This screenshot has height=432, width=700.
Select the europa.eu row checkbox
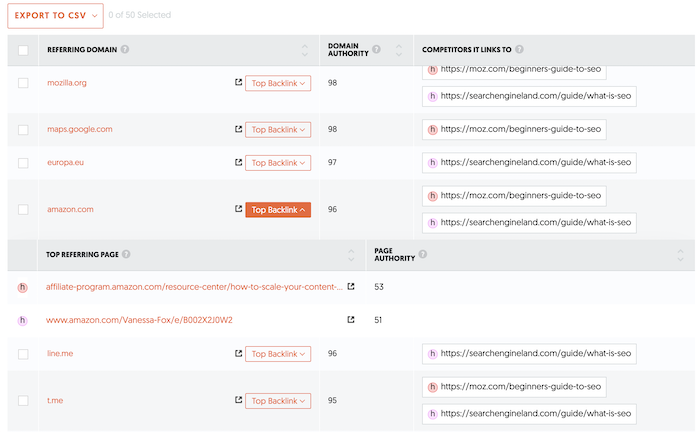click(x=23, y=163)
